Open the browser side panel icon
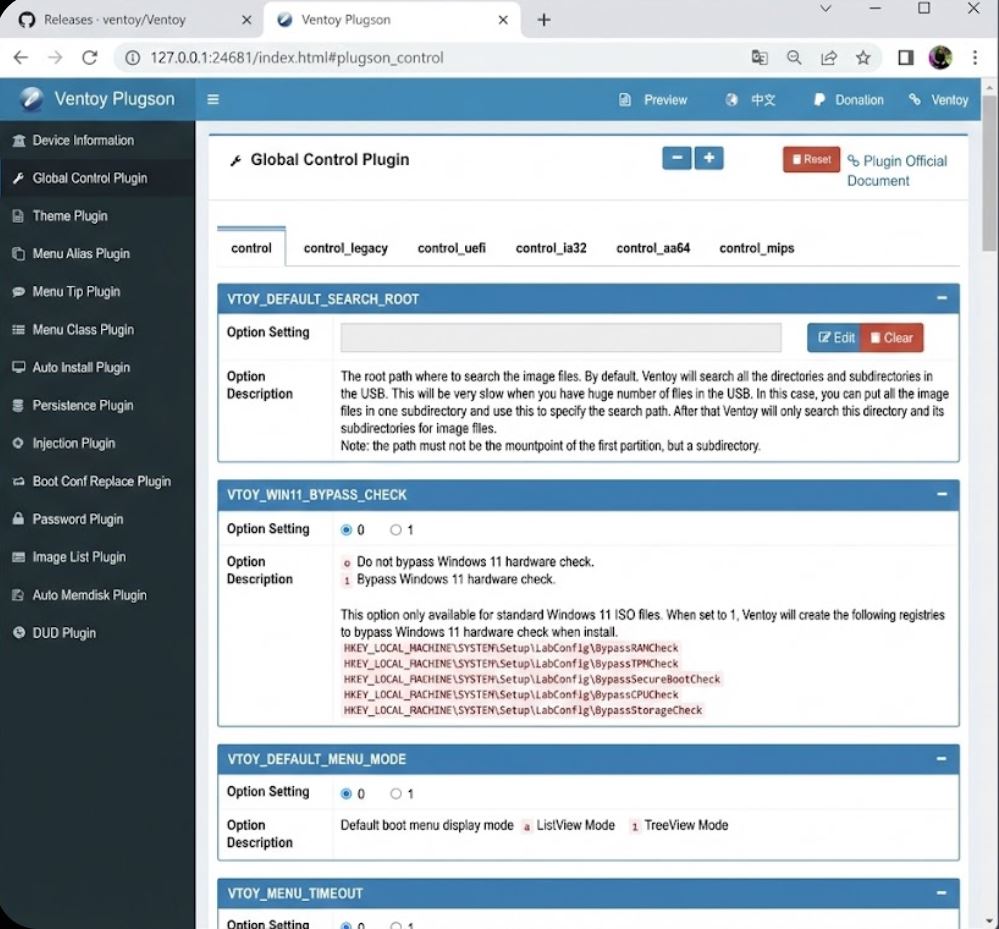 [x=905, y=57]
